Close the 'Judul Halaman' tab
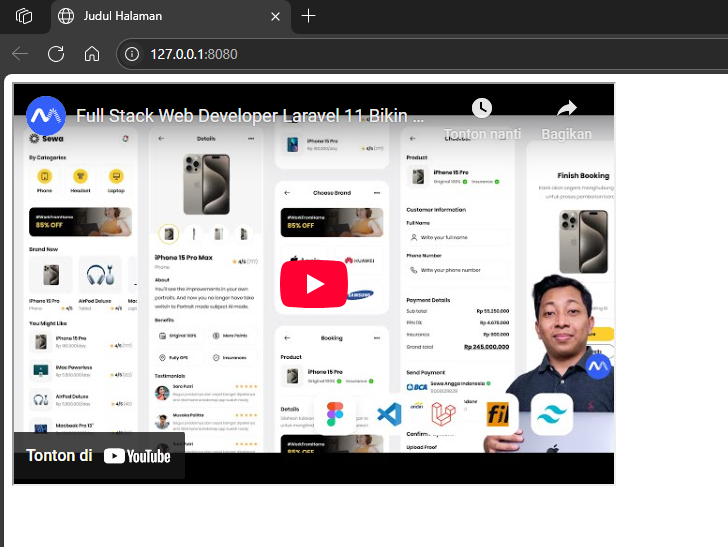Screen dimensions: 728x547 (x=275, y=17)
